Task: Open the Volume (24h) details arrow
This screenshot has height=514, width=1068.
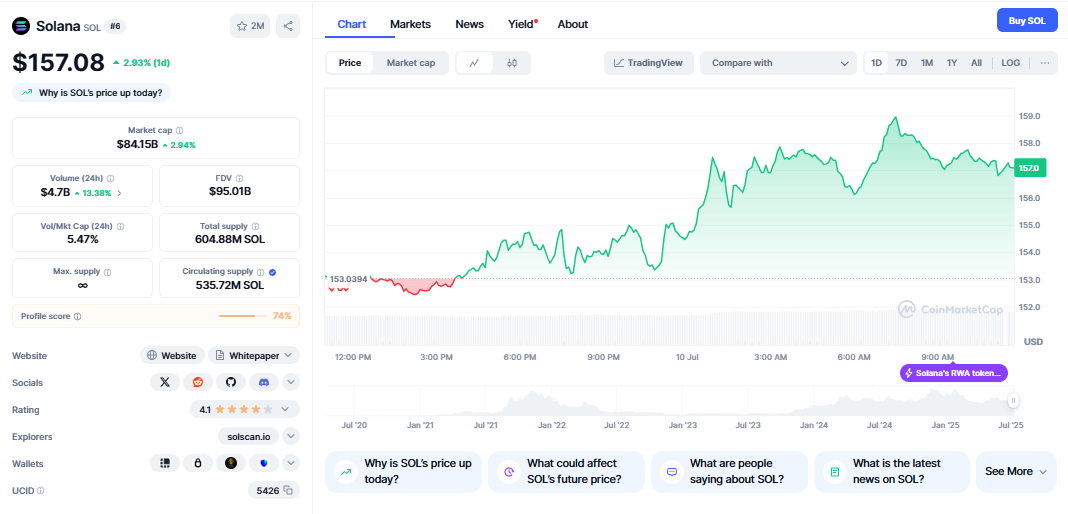Action: click(x=120, y=193)
